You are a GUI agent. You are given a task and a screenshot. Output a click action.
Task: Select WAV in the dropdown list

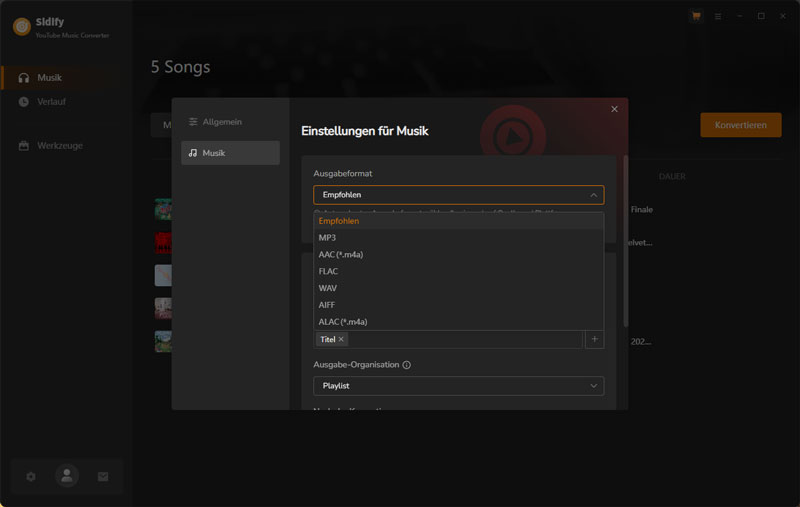click(x=328, y=288)
